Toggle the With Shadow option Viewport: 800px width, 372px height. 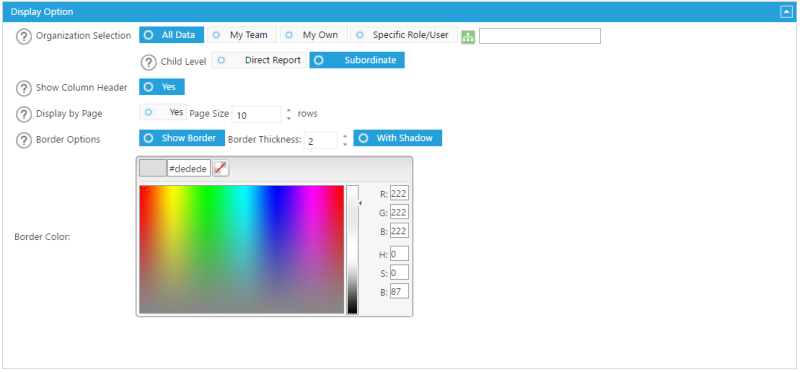coord(397,138)
